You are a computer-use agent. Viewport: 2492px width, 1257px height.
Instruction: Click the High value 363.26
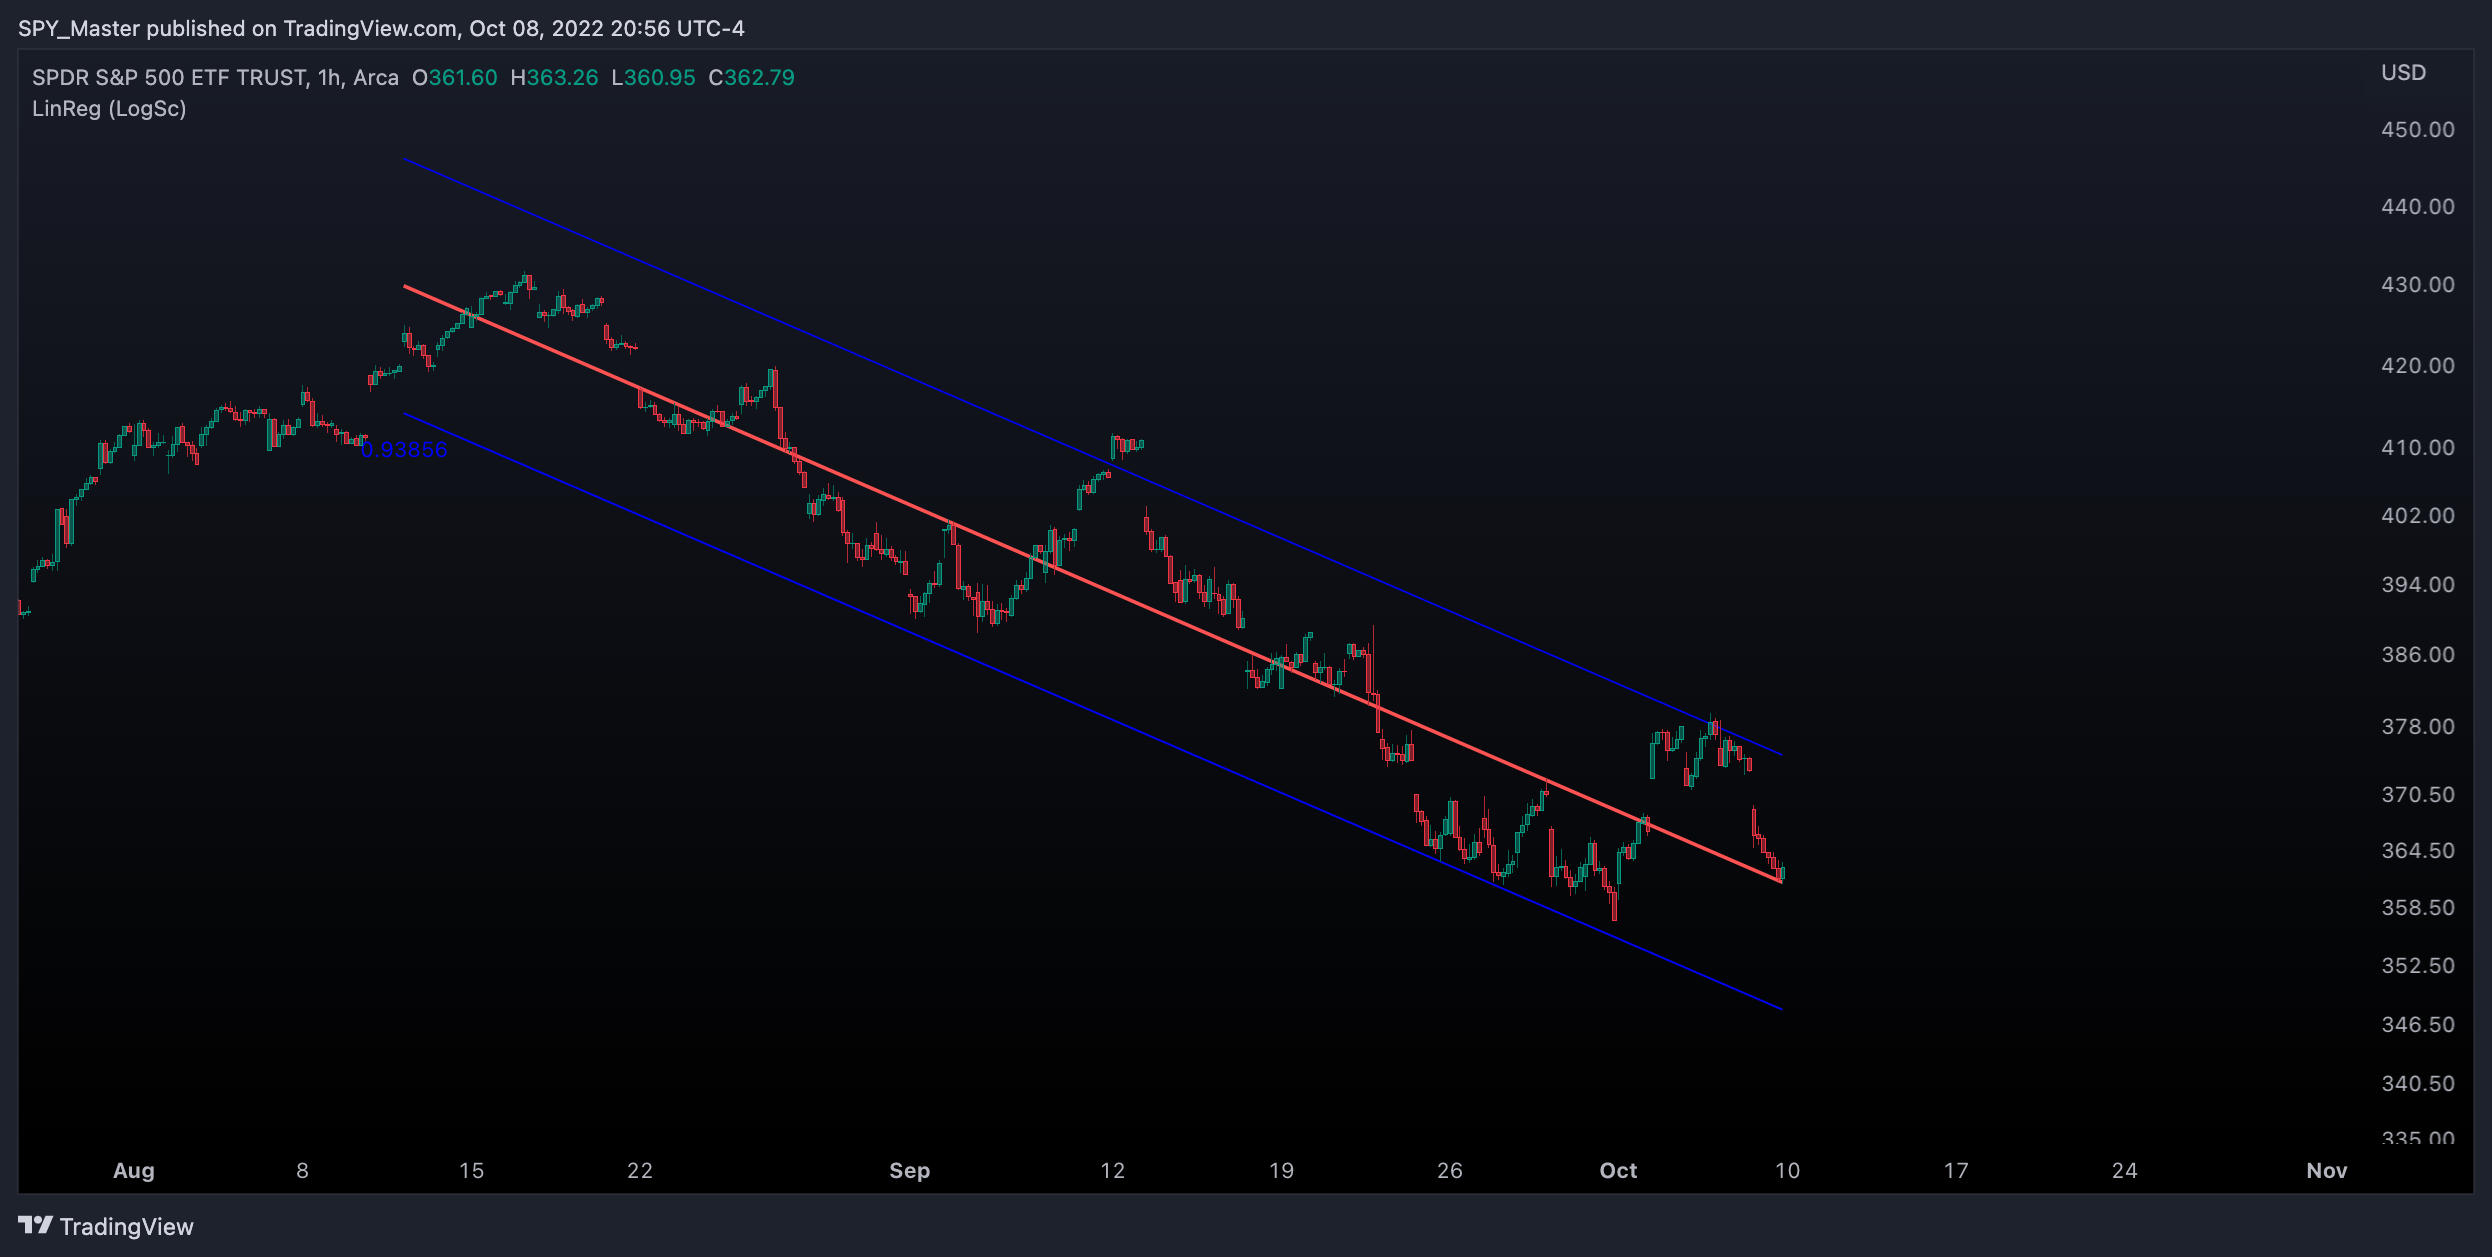562,78
